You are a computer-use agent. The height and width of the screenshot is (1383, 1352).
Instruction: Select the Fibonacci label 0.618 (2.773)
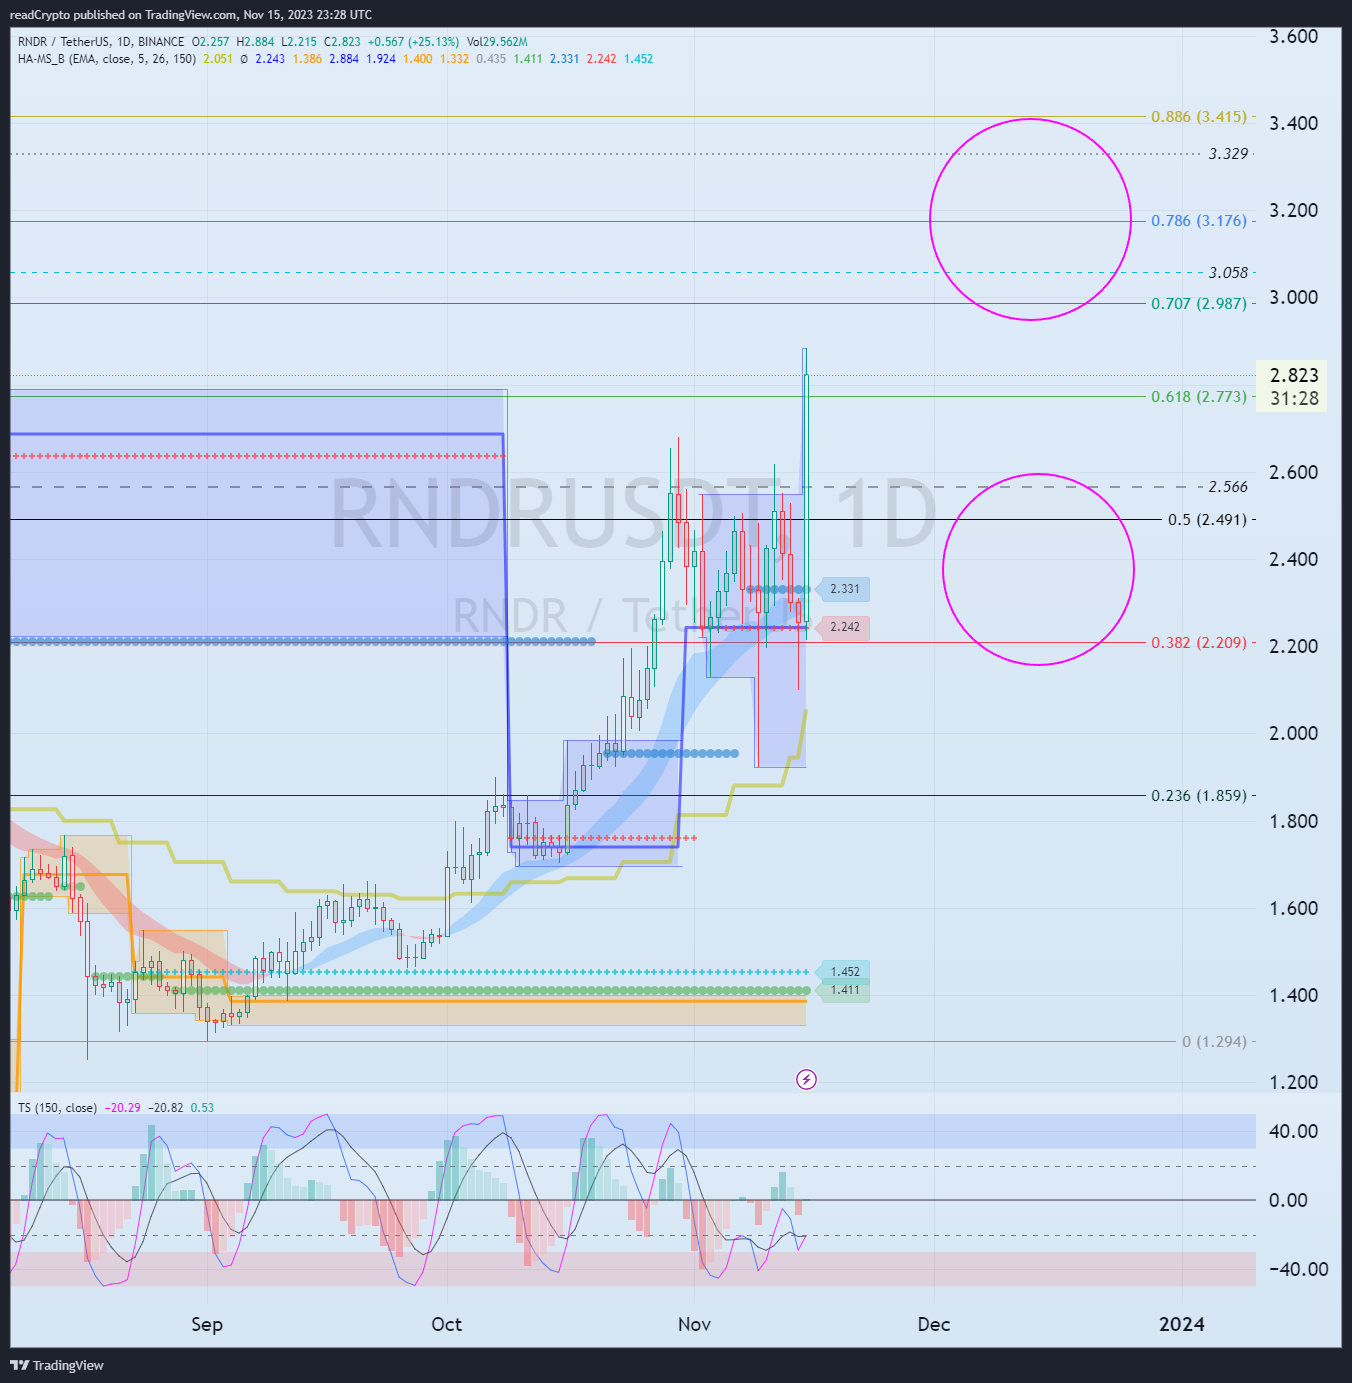(1199, 397)
